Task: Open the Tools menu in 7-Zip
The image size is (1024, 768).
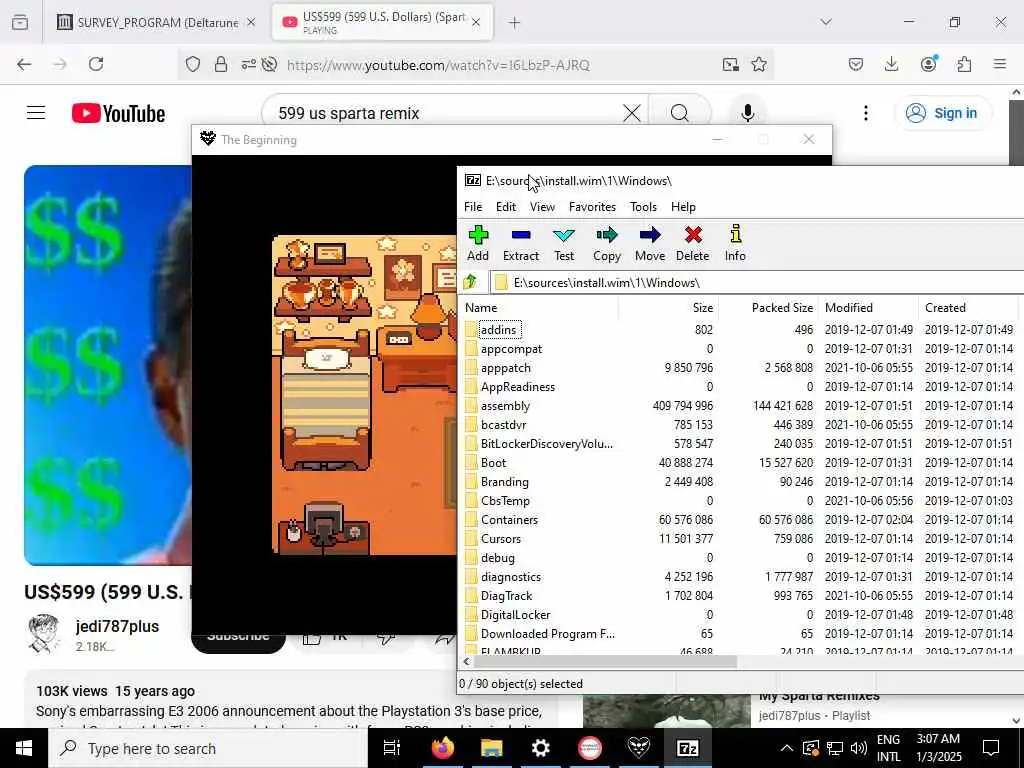Action: (643, 206)
